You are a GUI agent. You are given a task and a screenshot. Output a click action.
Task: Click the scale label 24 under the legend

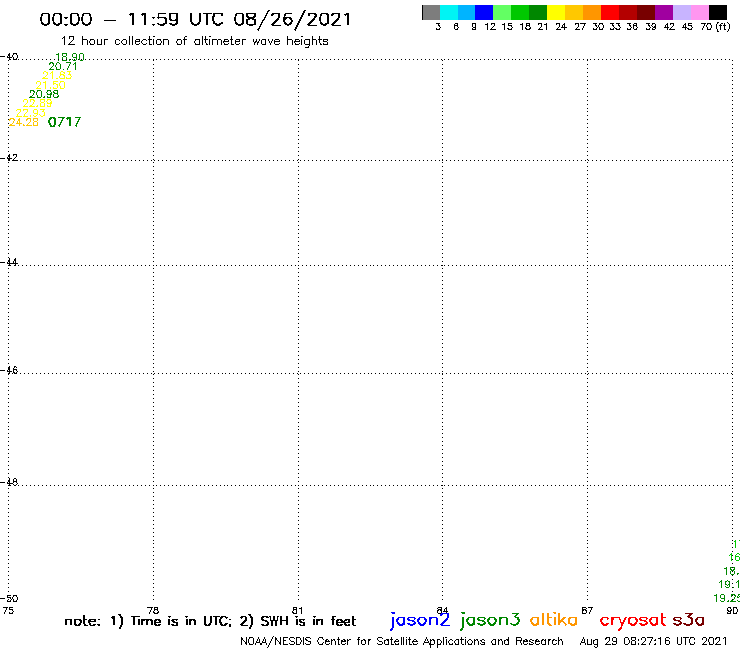pos(561,27)
